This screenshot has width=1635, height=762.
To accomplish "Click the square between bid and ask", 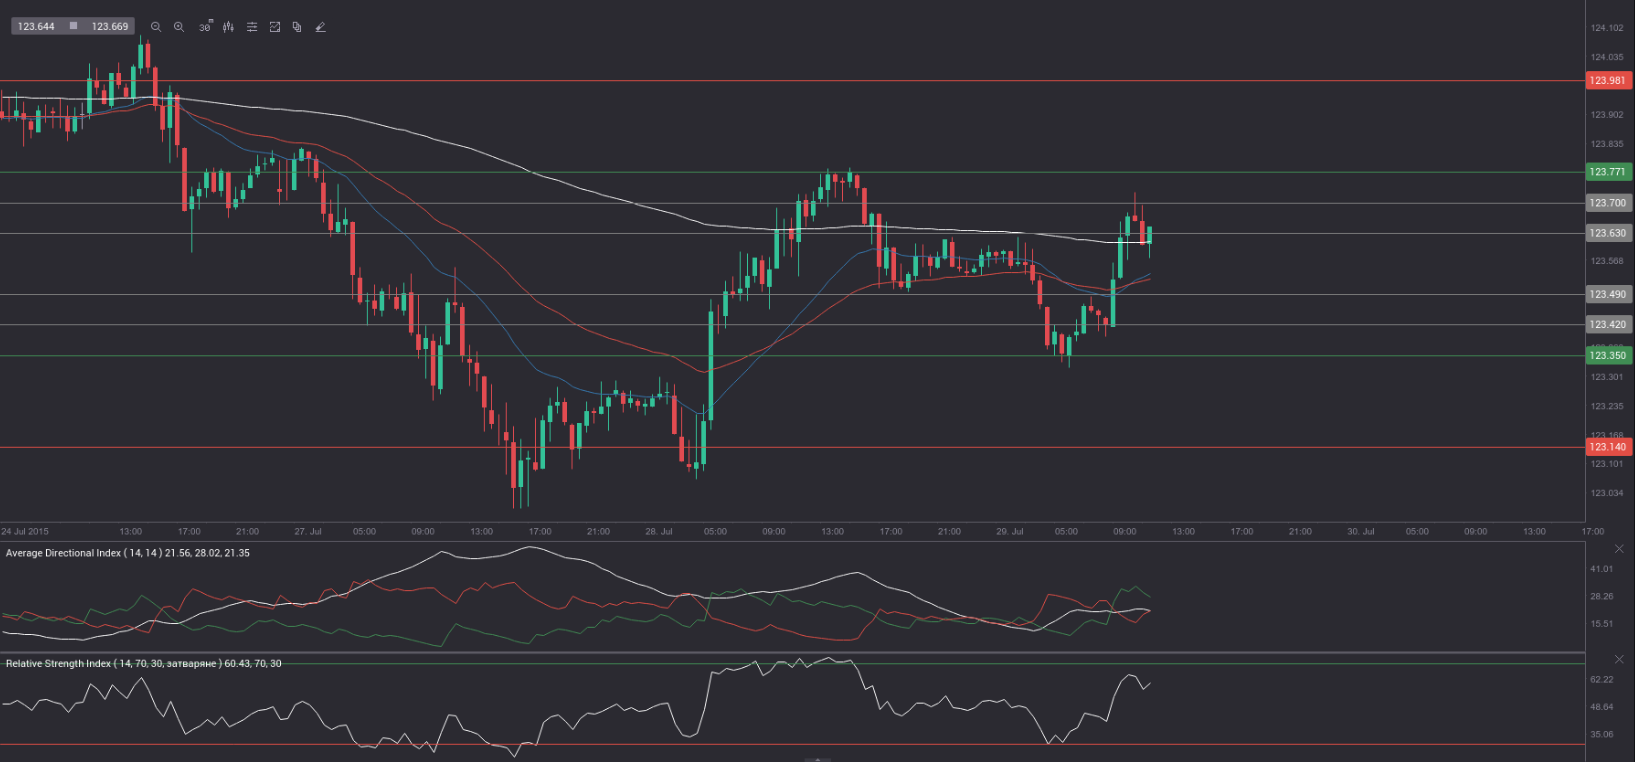I will [73, 26].
